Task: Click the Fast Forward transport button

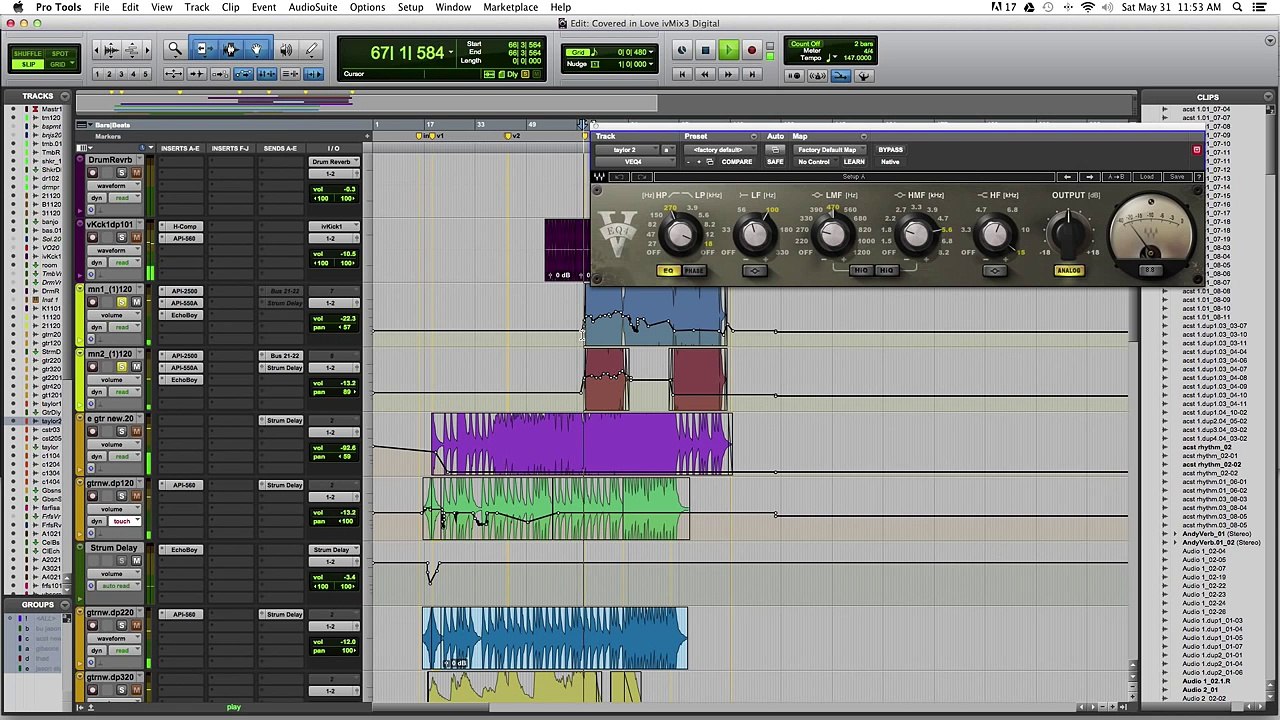Action: pos(728,74)
